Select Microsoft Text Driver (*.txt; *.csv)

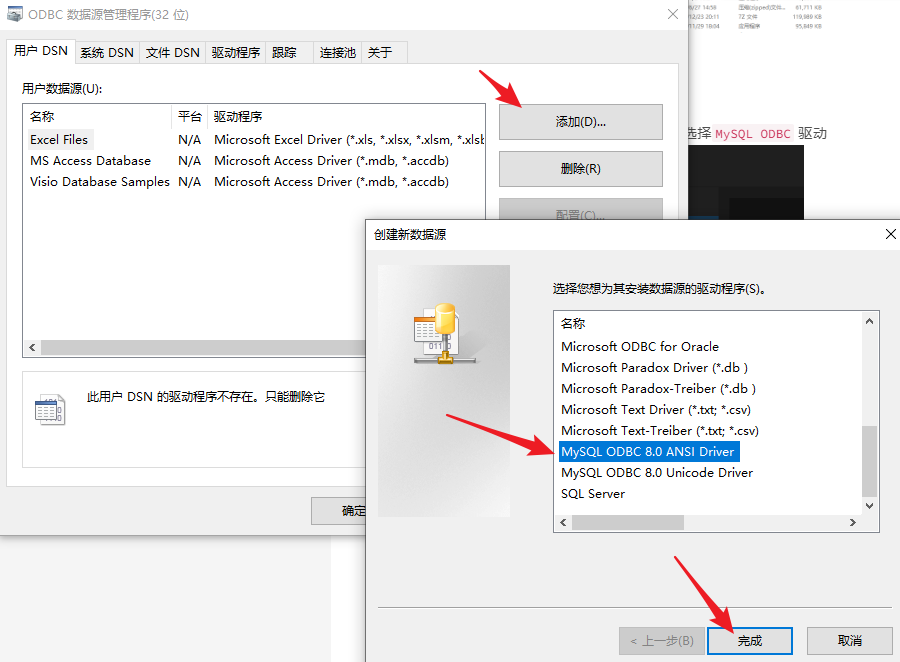pos(656,410)
